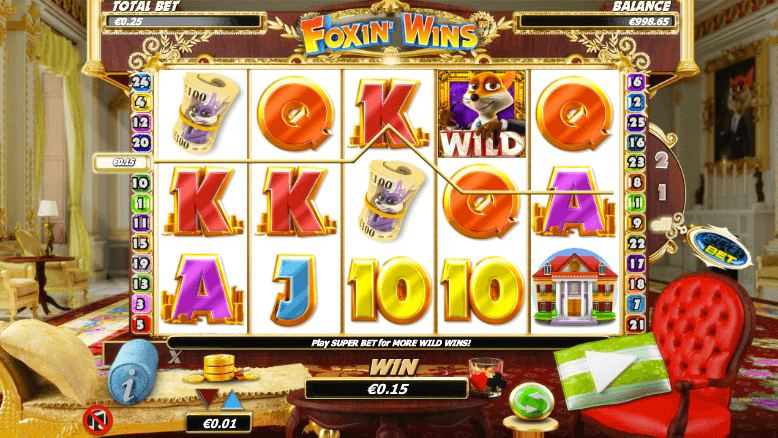Select payline 6 indicator on right
This screenshot has width=778, height=438.
pos(636,82)
